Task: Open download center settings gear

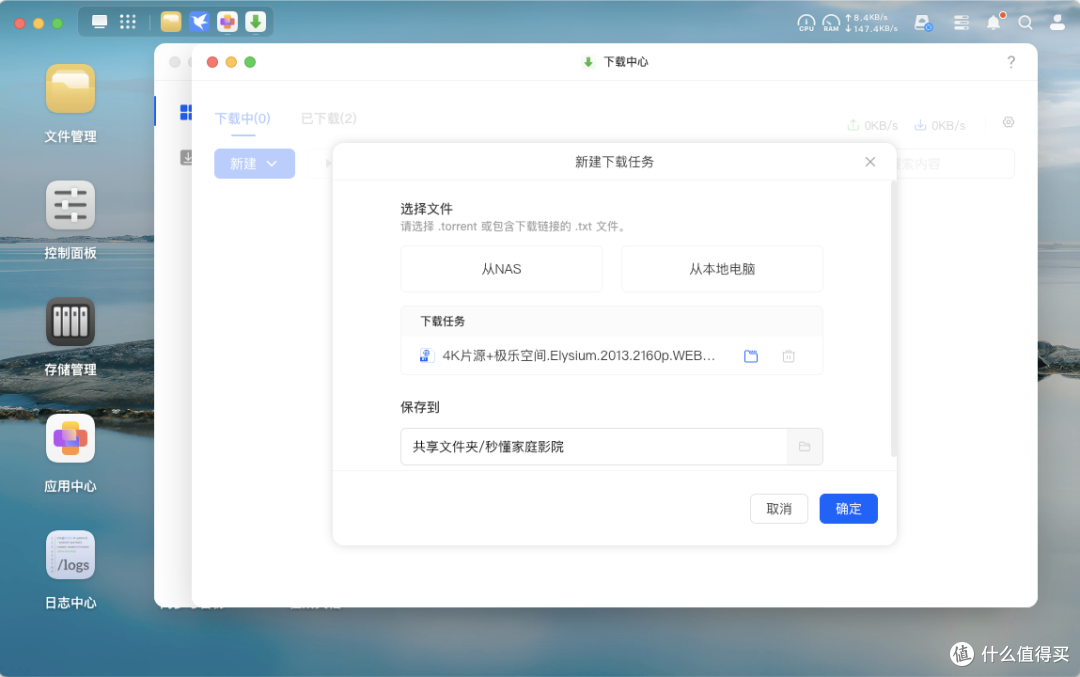Action: (x=1008, y=122)
